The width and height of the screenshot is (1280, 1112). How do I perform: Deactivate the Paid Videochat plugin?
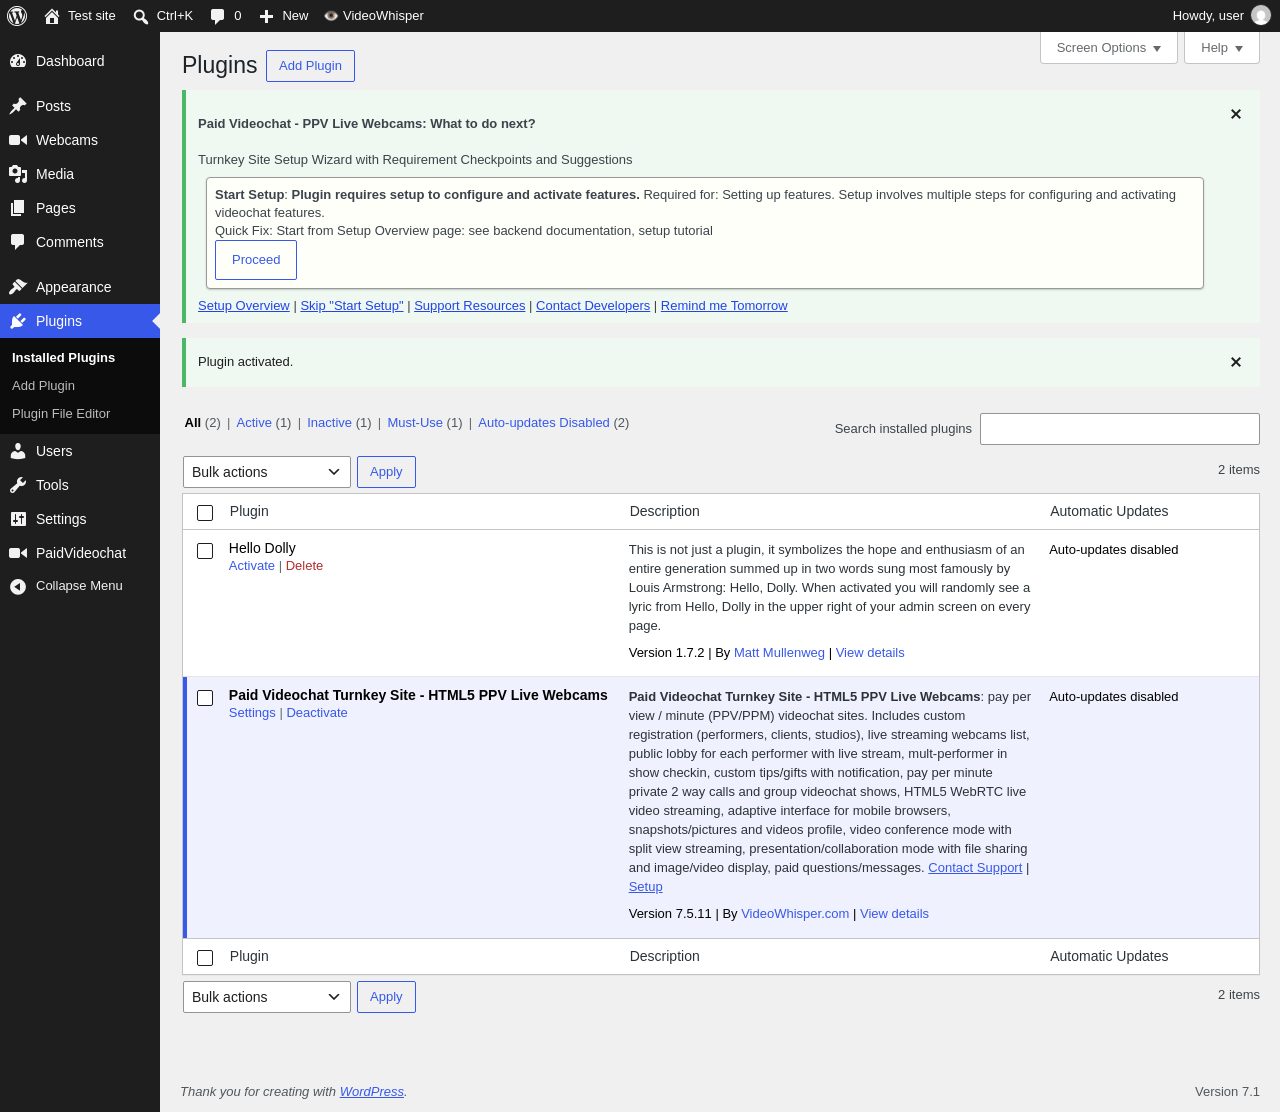pyautogui.click(x=317, y=713)
